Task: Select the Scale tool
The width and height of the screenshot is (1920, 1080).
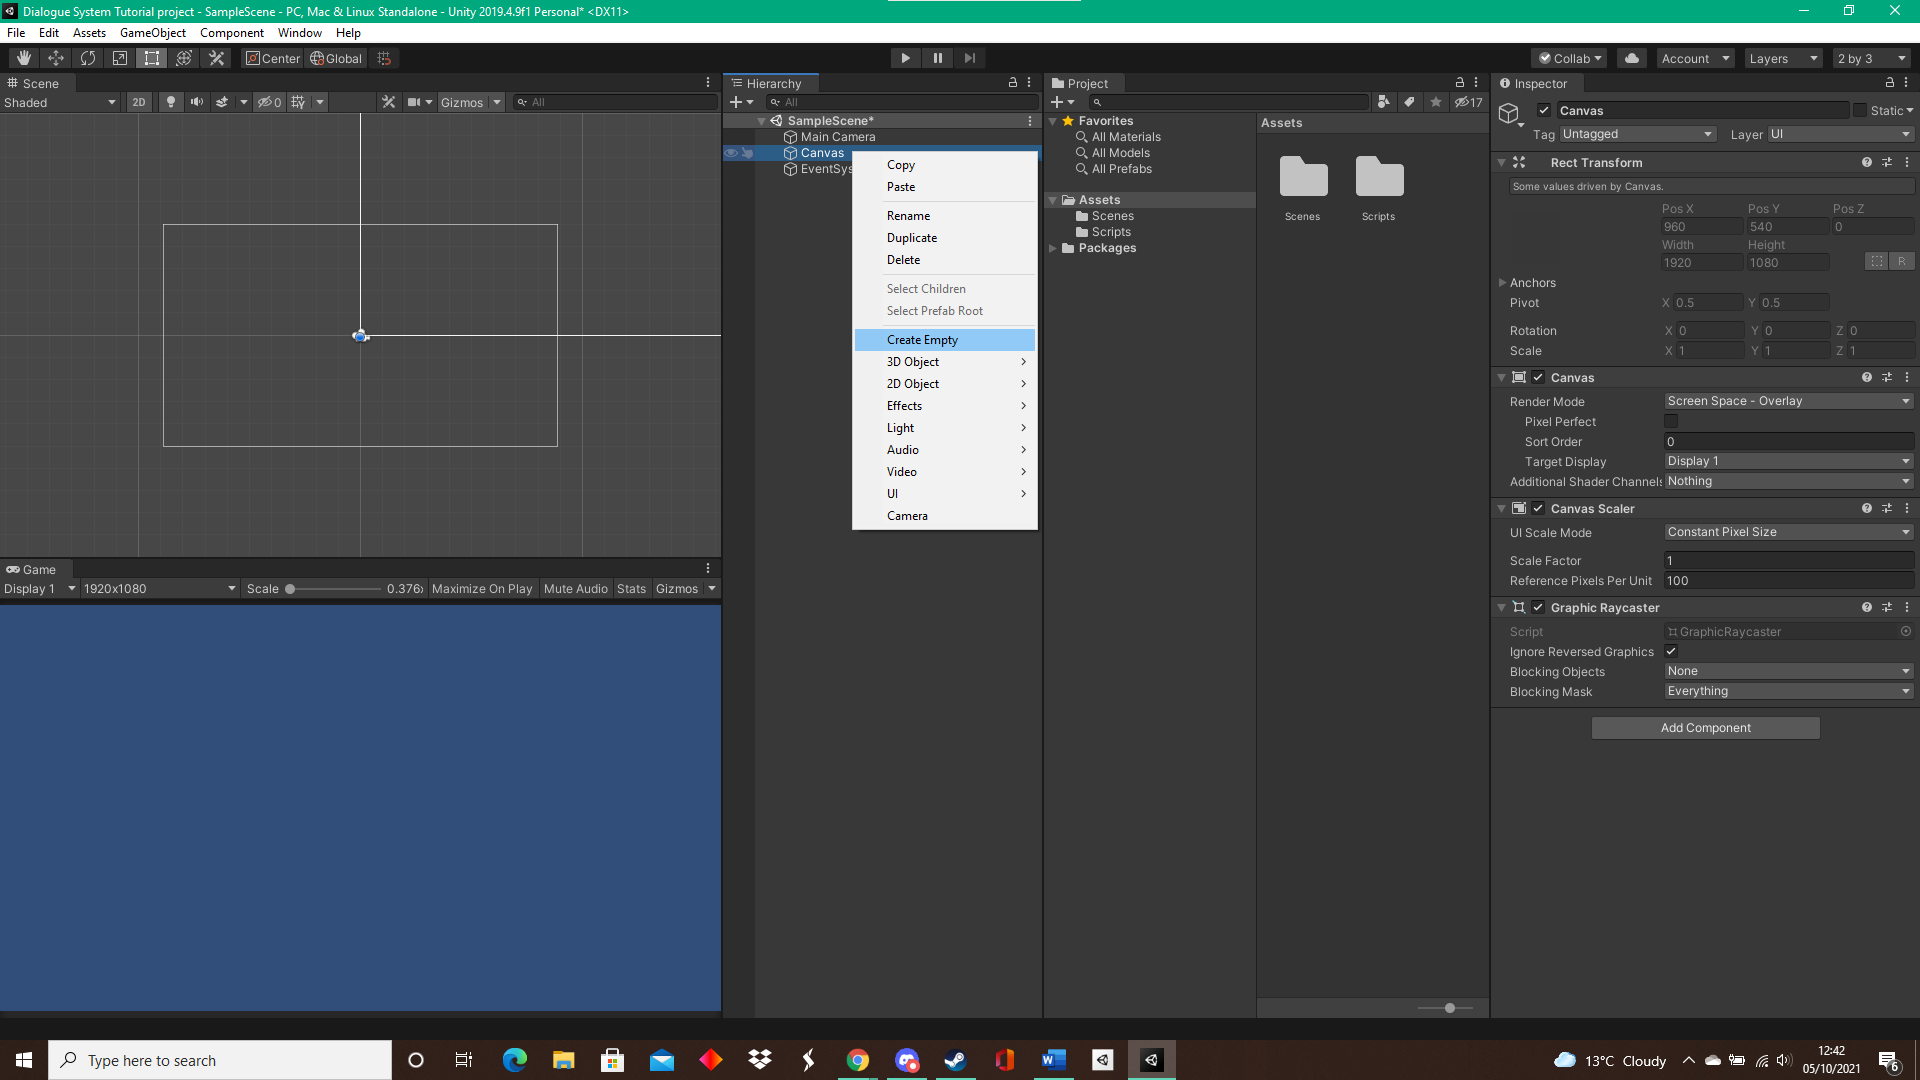Action: [x=119, y=57]
